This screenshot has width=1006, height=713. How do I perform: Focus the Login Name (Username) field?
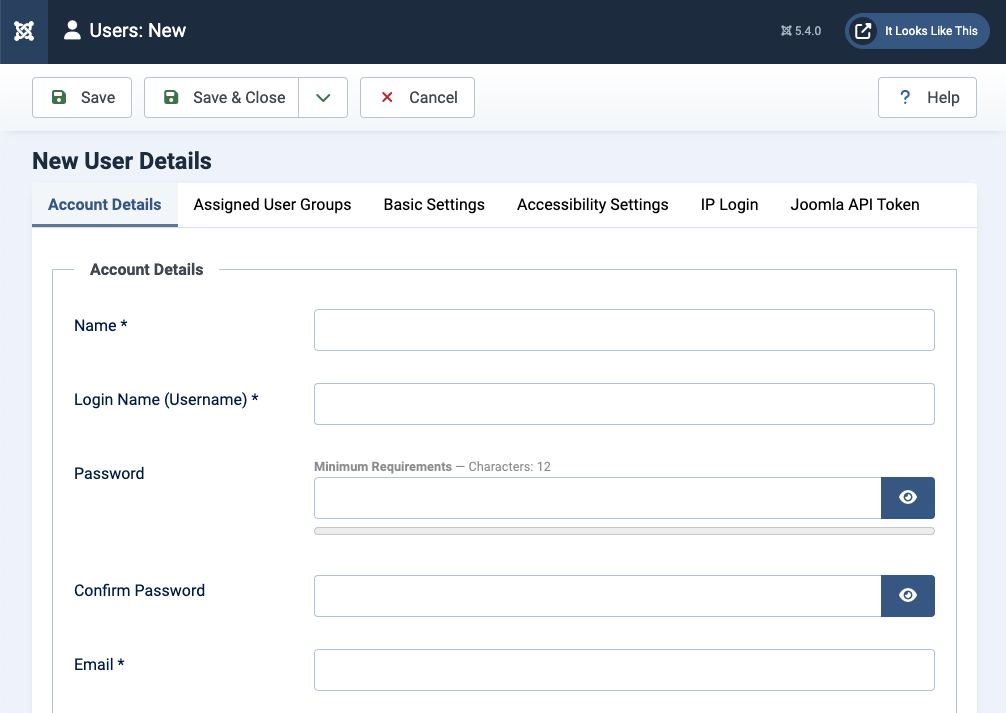click(624, 404)
